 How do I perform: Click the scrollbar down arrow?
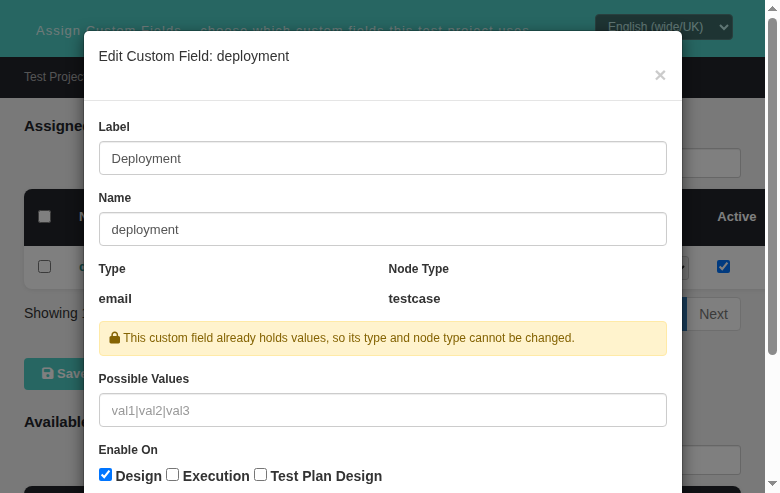(x=772, y=484)
